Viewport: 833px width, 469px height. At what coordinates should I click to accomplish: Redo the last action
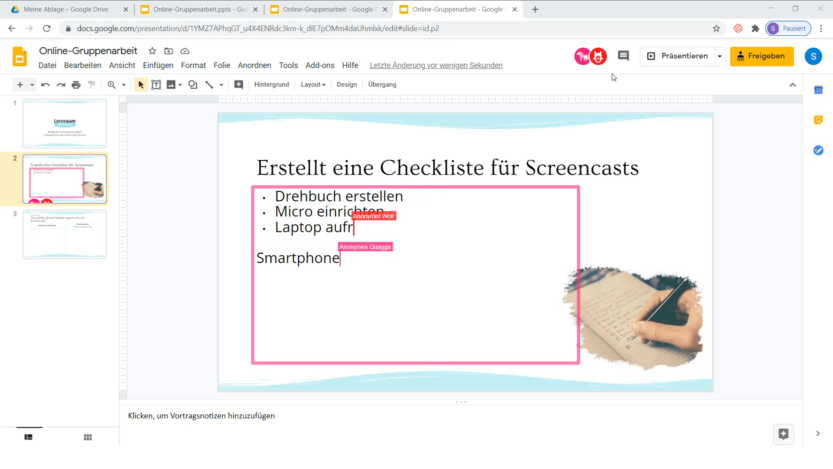pyautogui.click(x=61, y=84)
